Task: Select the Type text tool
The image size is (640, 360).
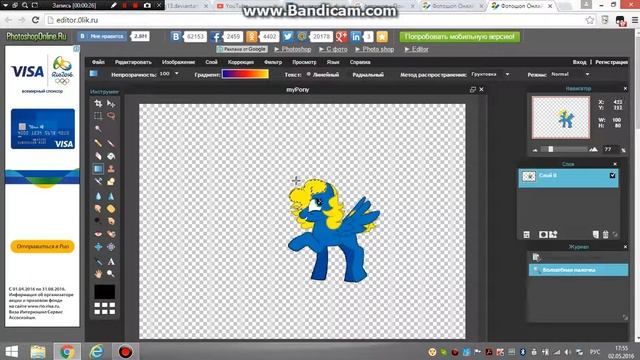Action: 111,261
